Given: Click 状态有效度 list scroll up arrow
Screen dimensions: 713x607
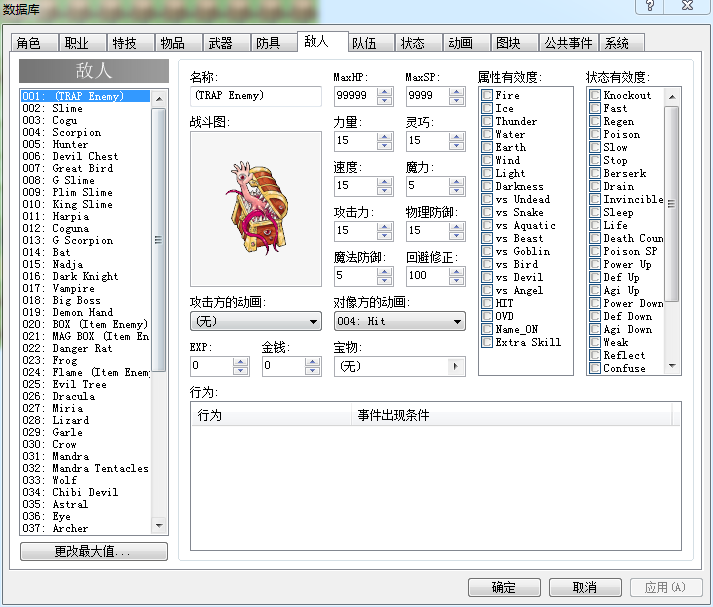Looking at the screenshot, I should click(x=672, y=97).
